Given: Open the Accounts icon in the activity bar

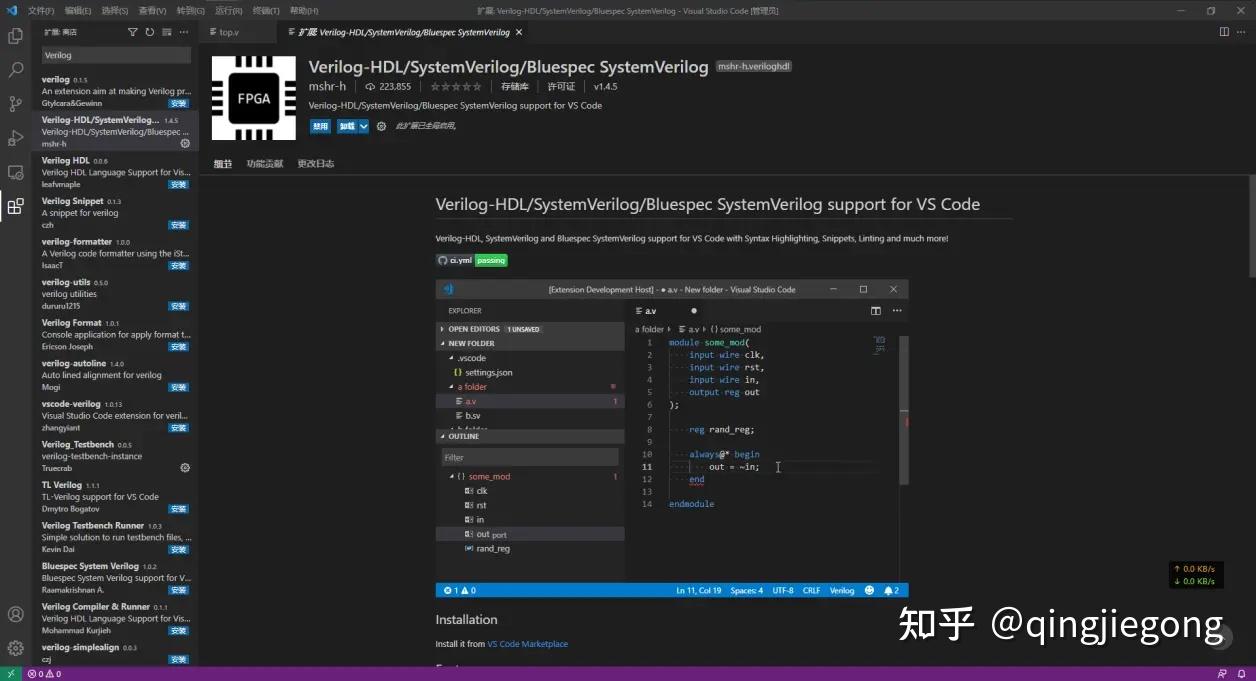Looking at the screenshot, I should [x=15, y=615].
